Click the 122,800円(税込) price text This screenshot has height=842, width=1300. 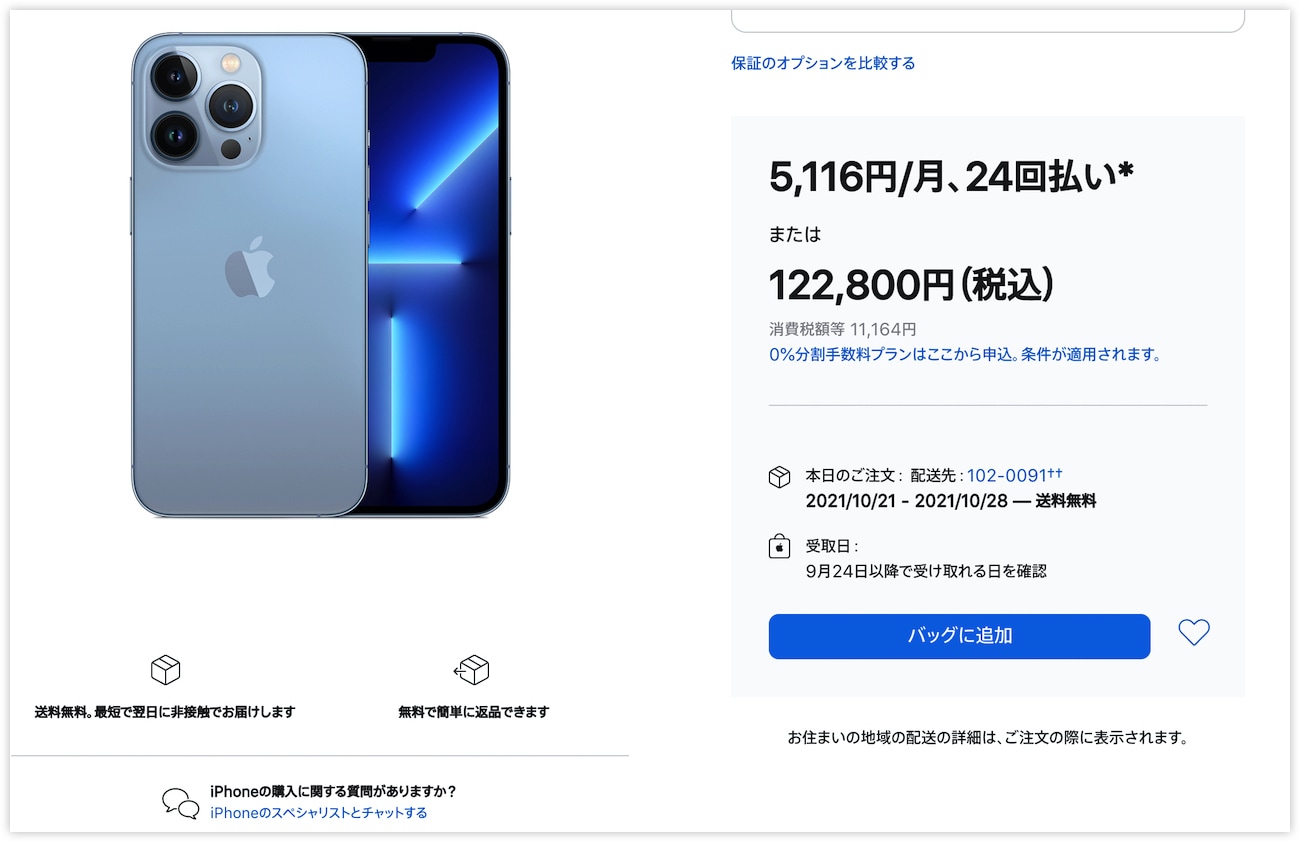coord(911,285)
